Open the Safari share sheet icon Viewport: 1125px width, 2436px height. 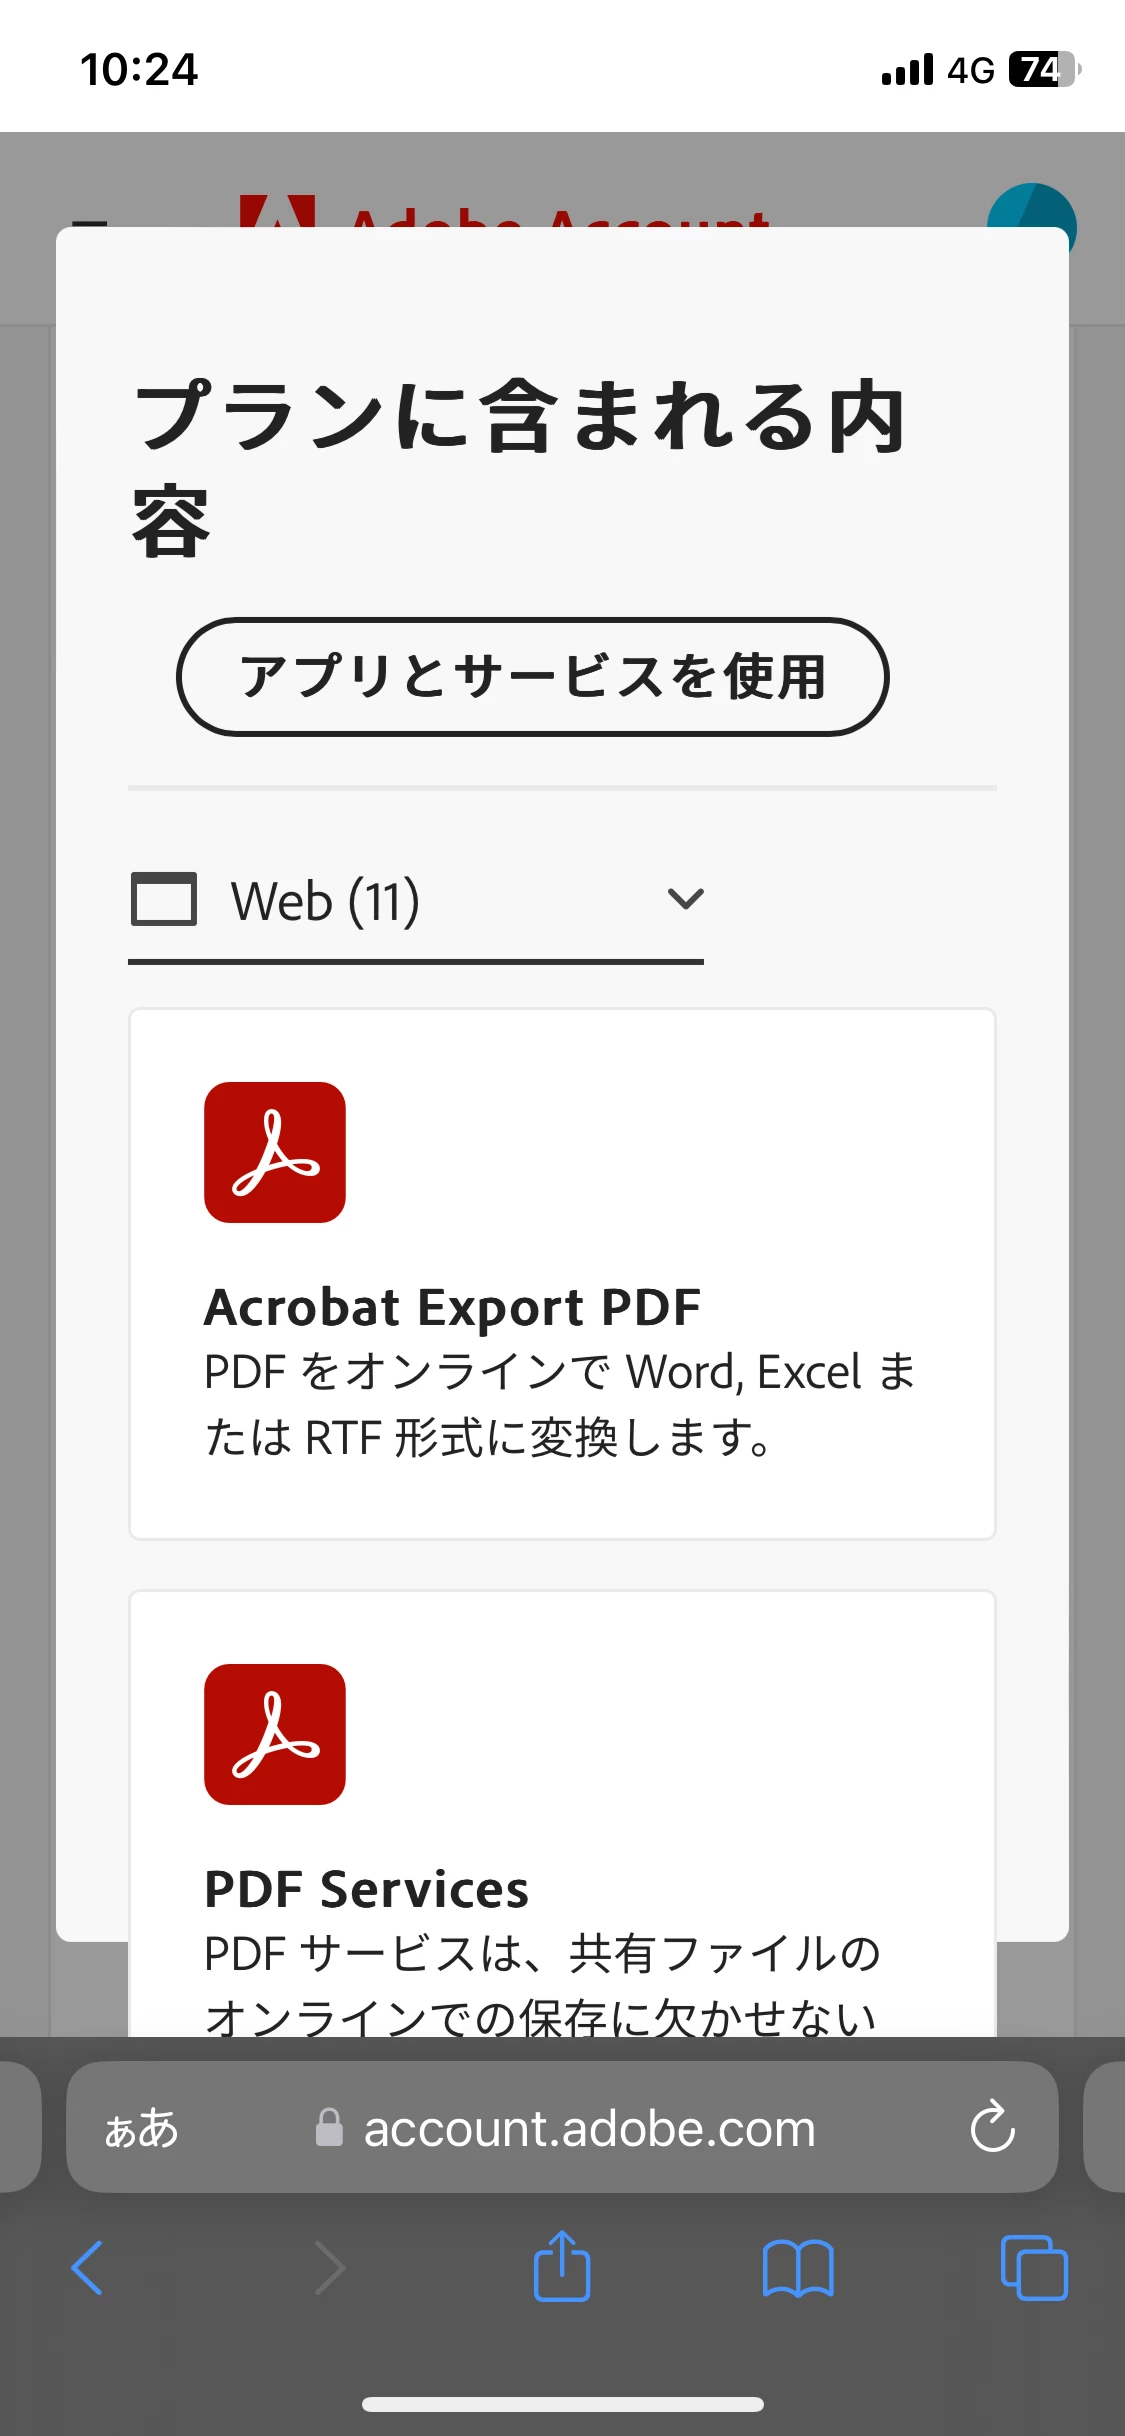tap(562, 2265)
